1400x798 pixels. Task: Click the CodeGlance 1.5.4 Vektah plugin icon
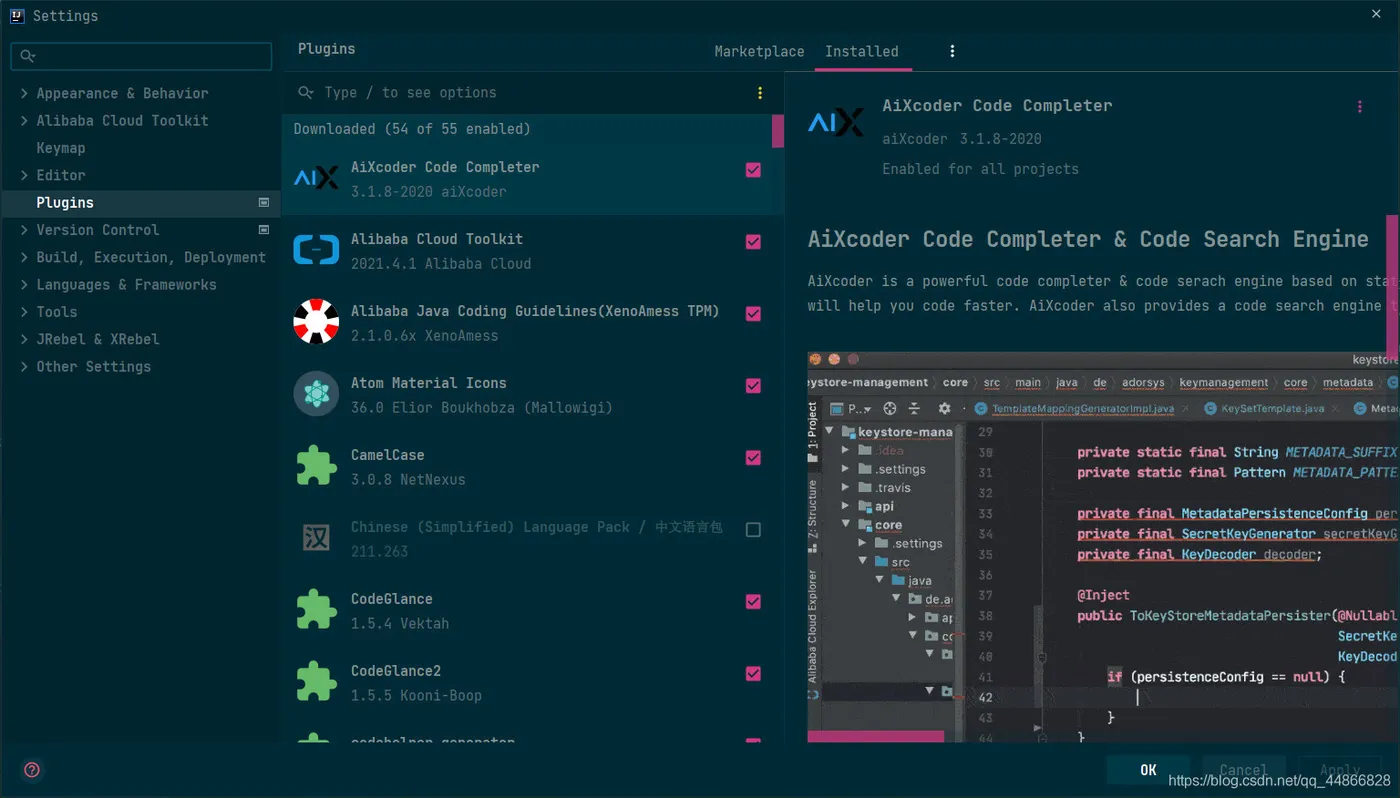316,610
